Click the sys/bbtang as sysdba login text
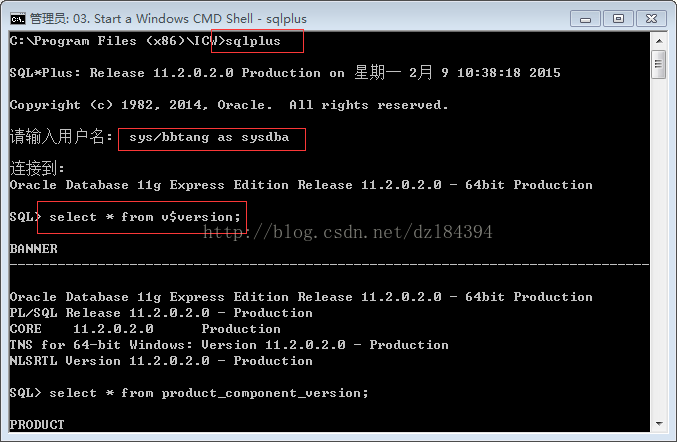Screen dimensions: 677x442 [x=209, y=137]
